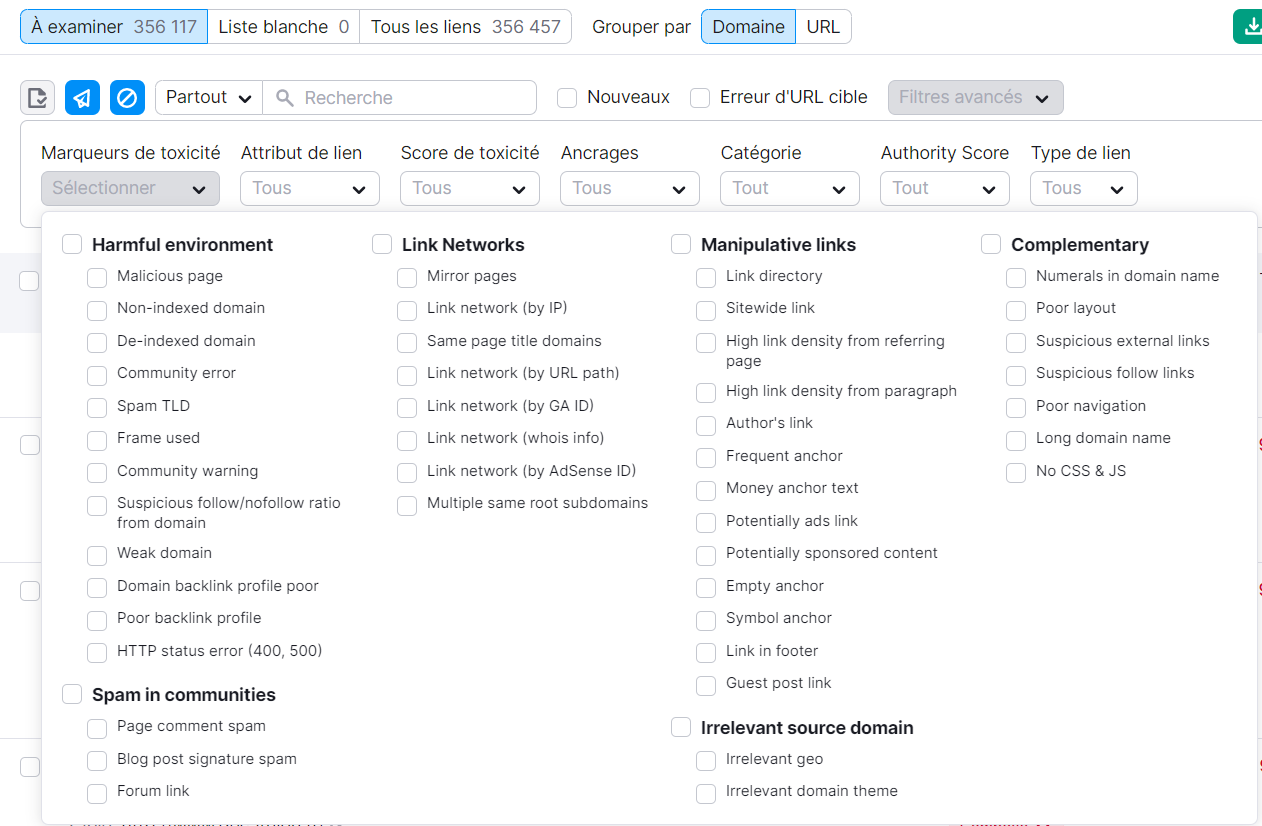
Task: Click the whitelist document-check icon
Action: [37, 97]
